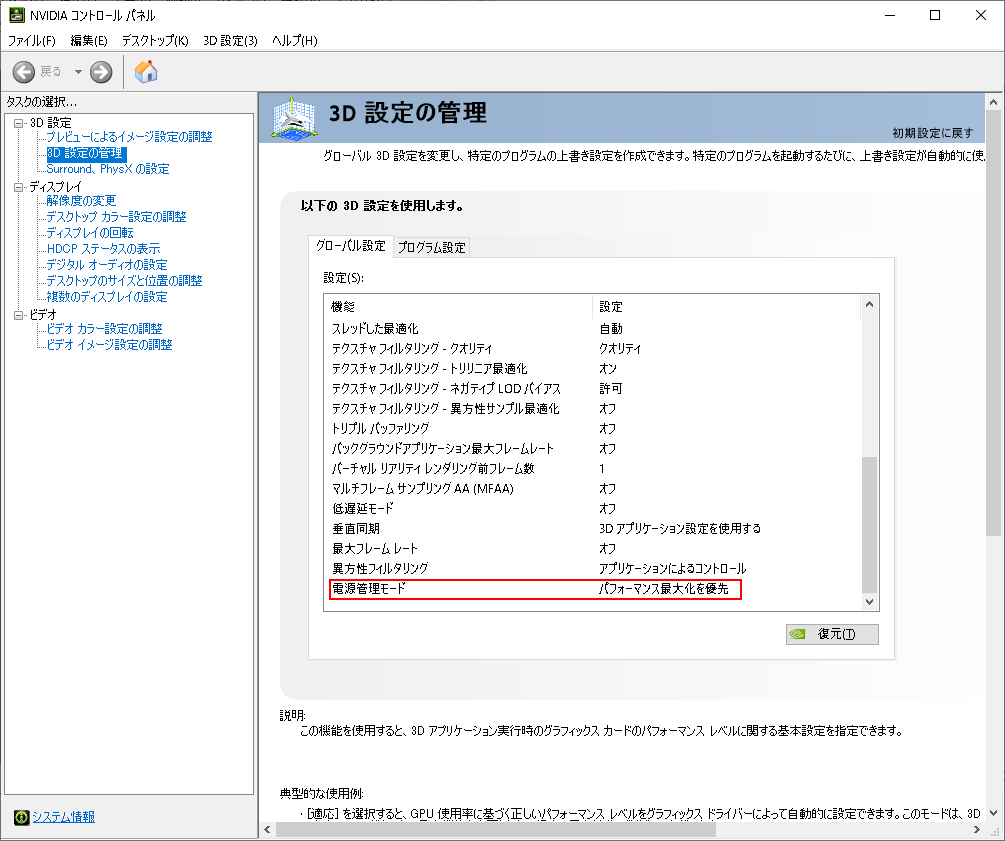Select ディスプレイの回転 in tree
The width and height of the screenshot is (1005, 841).
click(x=90, y=233)
